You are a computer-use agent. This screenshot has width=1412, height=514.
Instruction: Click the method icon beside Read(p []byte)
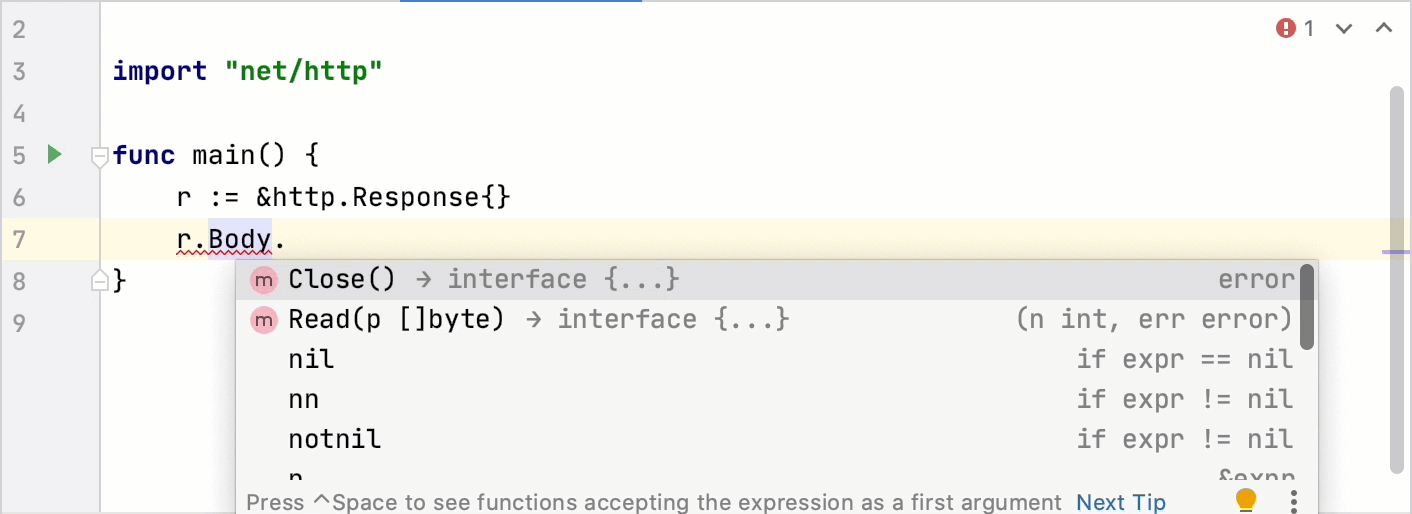264,320
